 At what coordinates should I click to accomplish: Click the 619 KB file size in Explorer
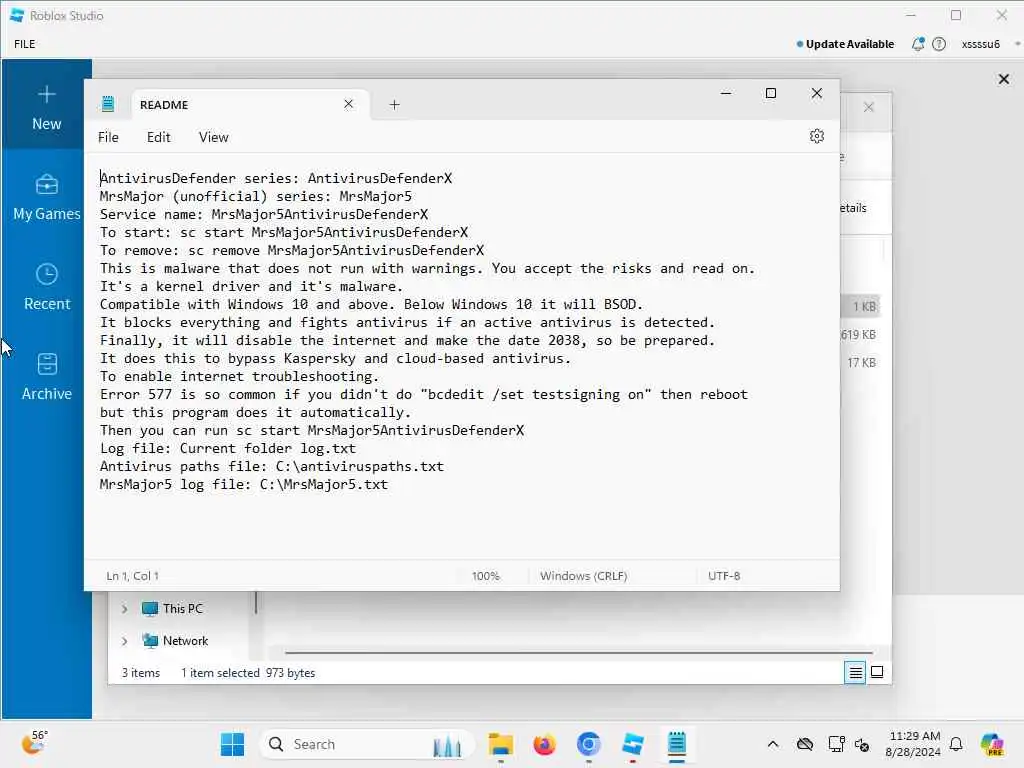(858, 334)
